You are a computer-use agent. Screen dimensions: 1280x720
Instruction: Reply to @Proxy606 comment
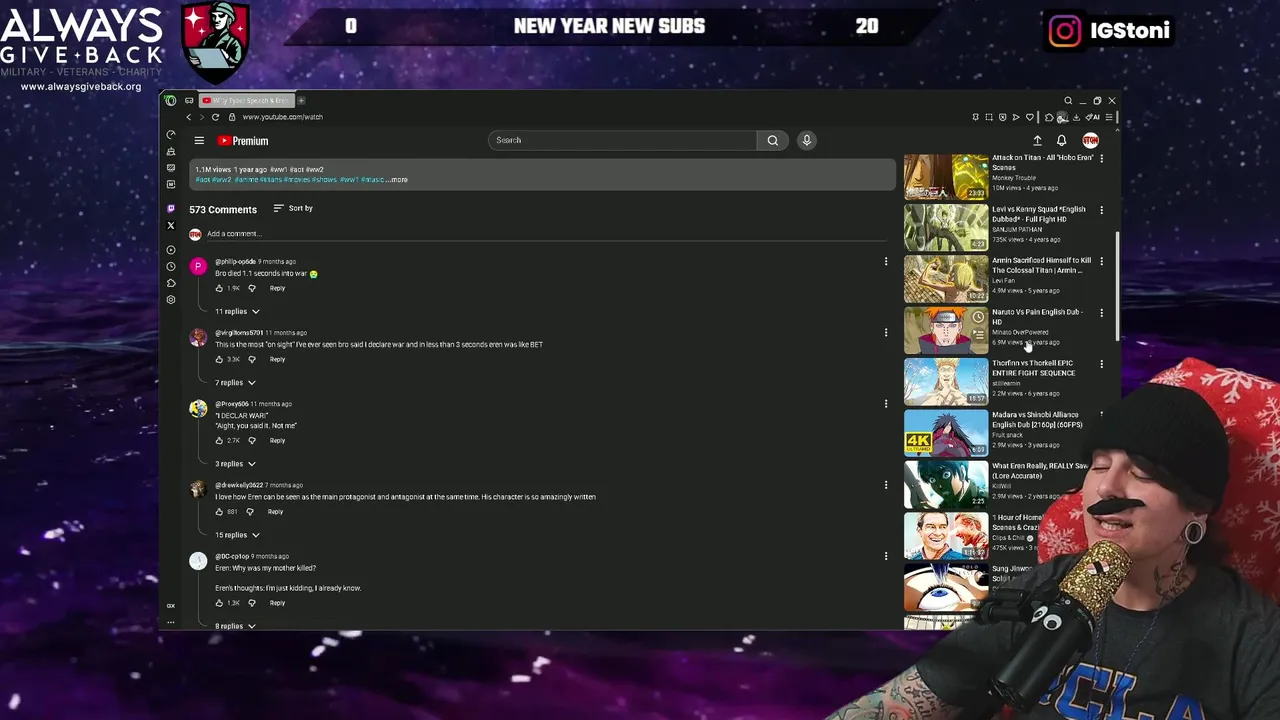pos(277,440)
